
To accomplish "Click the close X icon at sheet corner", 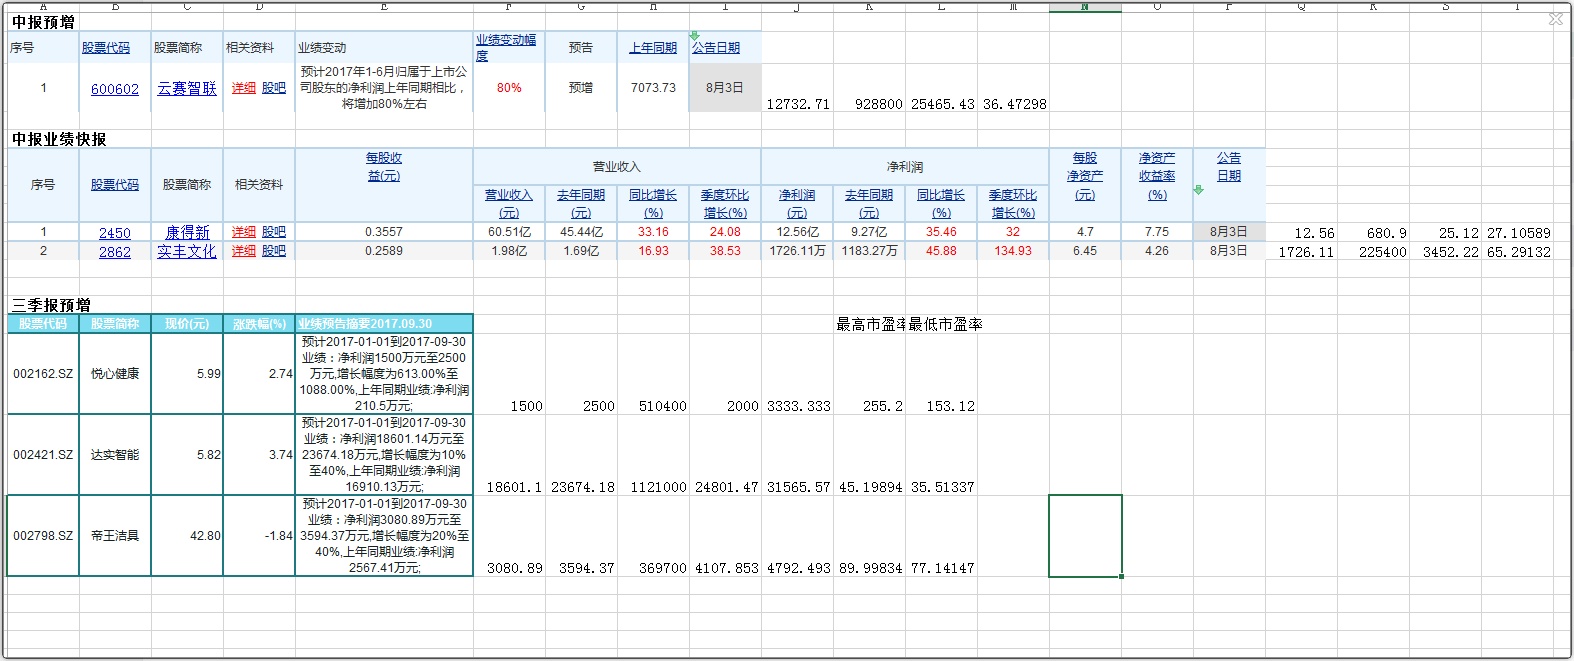I will pyautogui.click(x=1555, y=19).
